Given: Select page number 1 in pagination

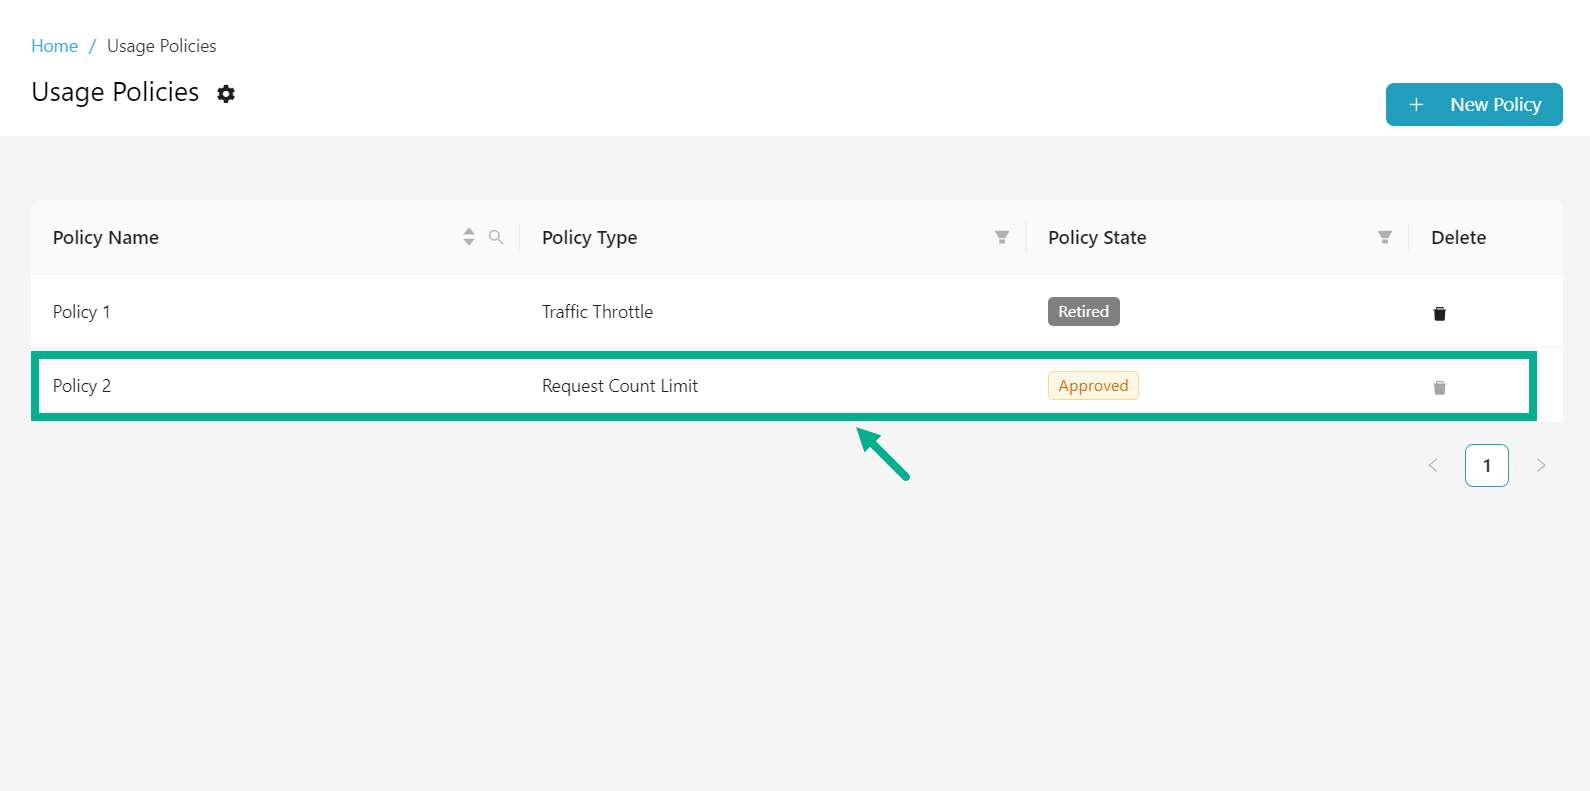Looking at the screenshot, I should coord(1486,465).
